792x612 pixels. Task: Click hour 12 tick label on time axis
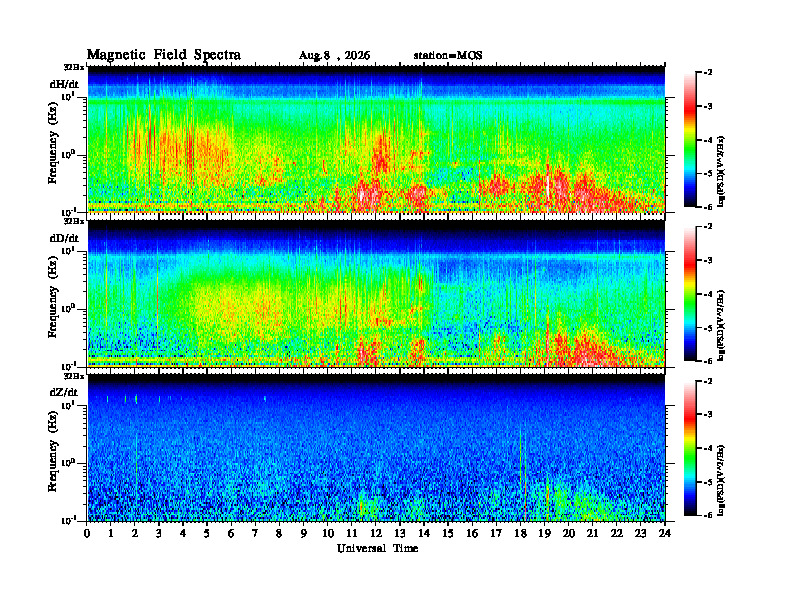(376, 534)
